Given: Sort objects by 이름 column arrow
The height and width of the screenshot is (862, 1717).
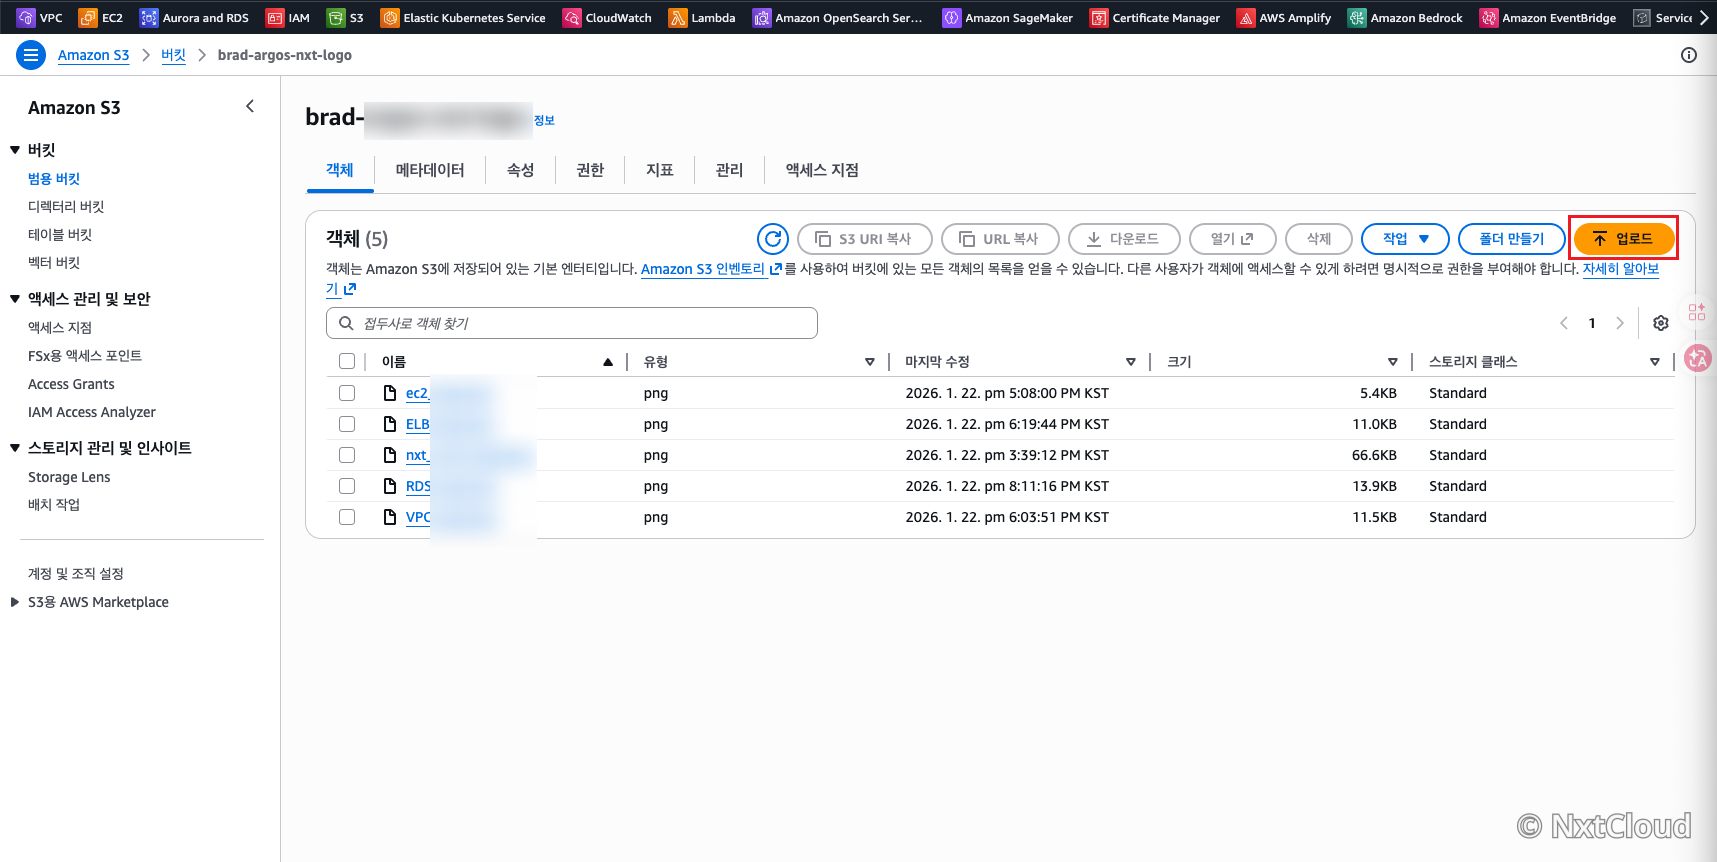Looking at the screenshot, I should tap(608, 362).
